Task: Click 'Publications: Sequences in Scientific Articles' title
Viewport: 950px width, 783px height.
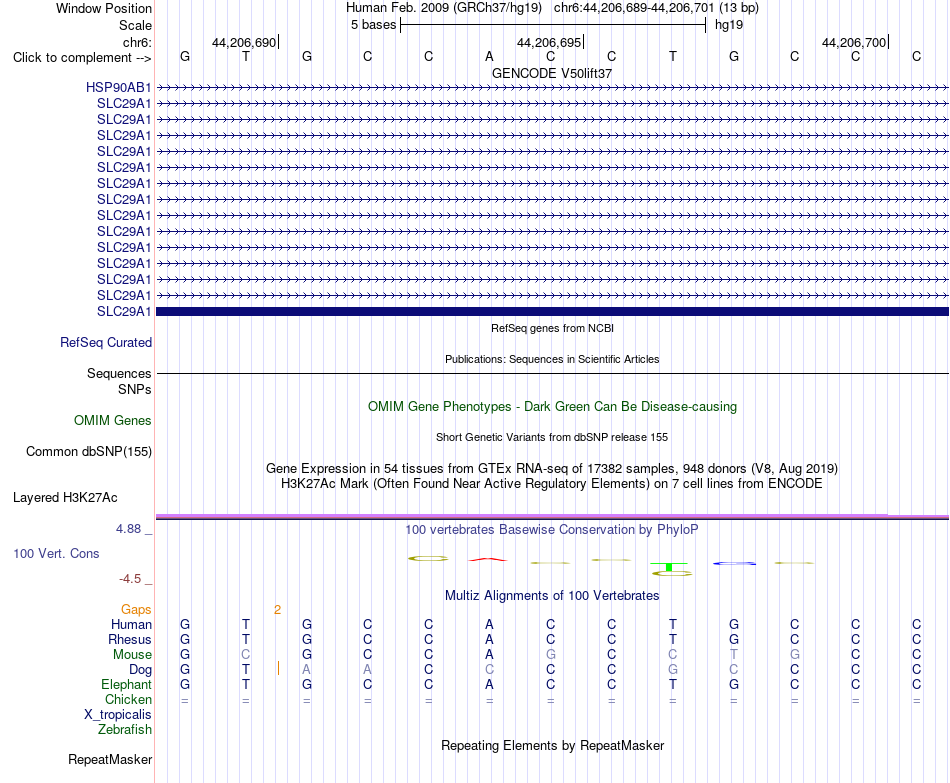Action: pyautogui.click(x=552, y=359)
